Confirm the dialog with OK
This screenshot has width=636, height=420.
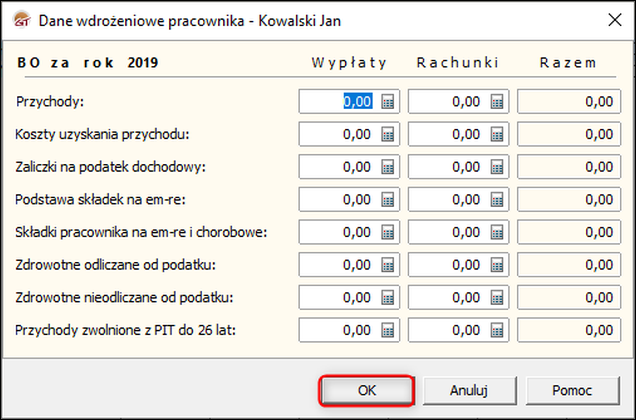[x=365, y=390]
